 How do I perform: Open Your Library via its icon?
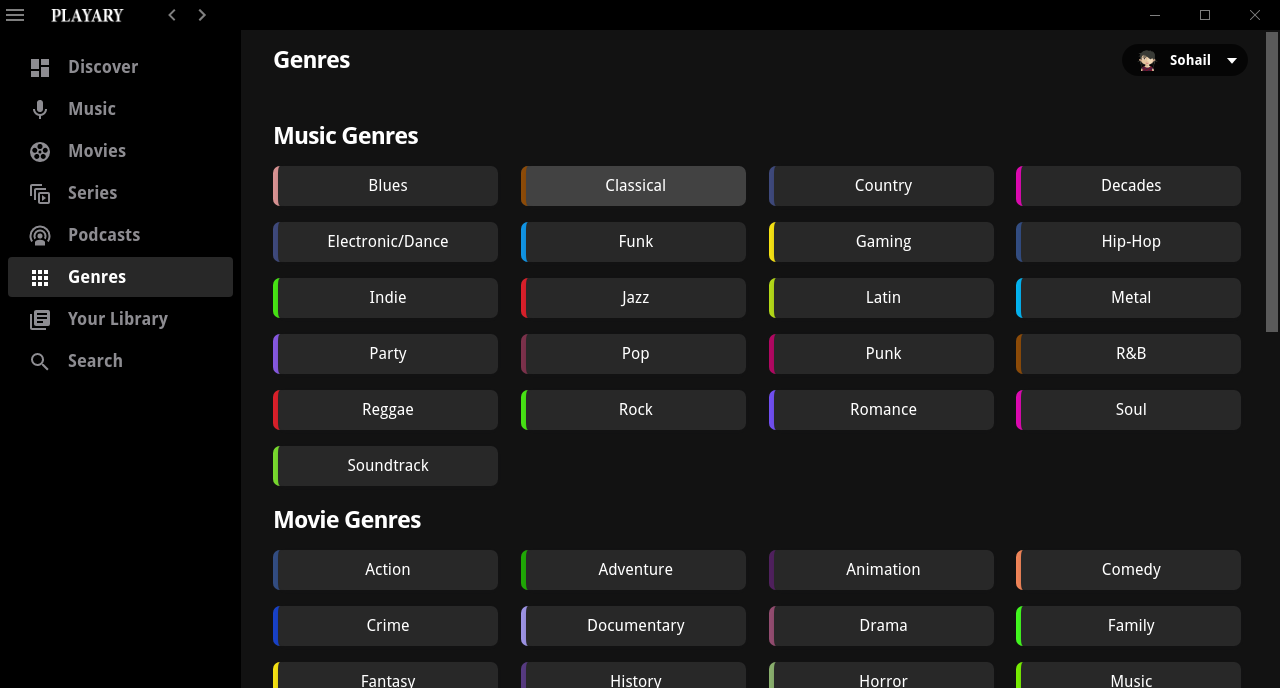[x=40, y=318]
